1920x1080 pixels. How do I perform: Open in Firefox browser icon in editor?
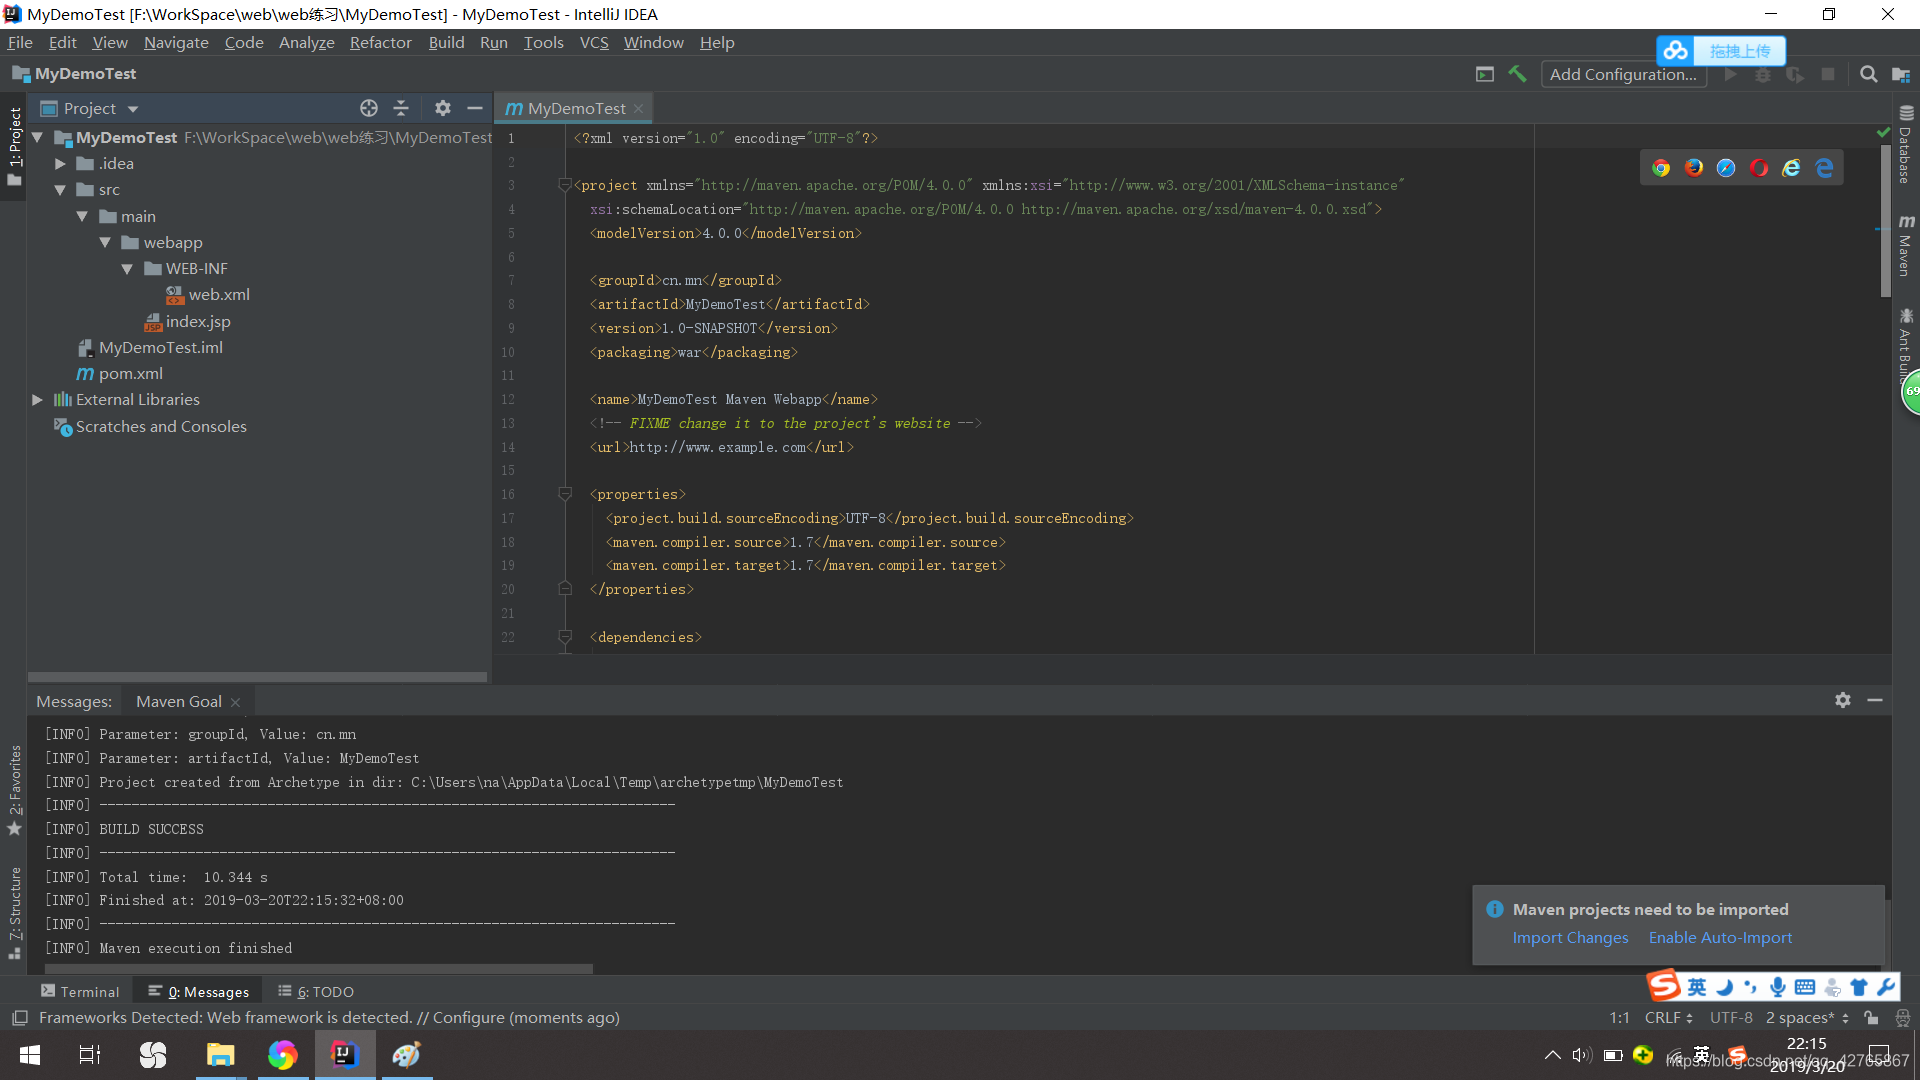click(1694, 168)
